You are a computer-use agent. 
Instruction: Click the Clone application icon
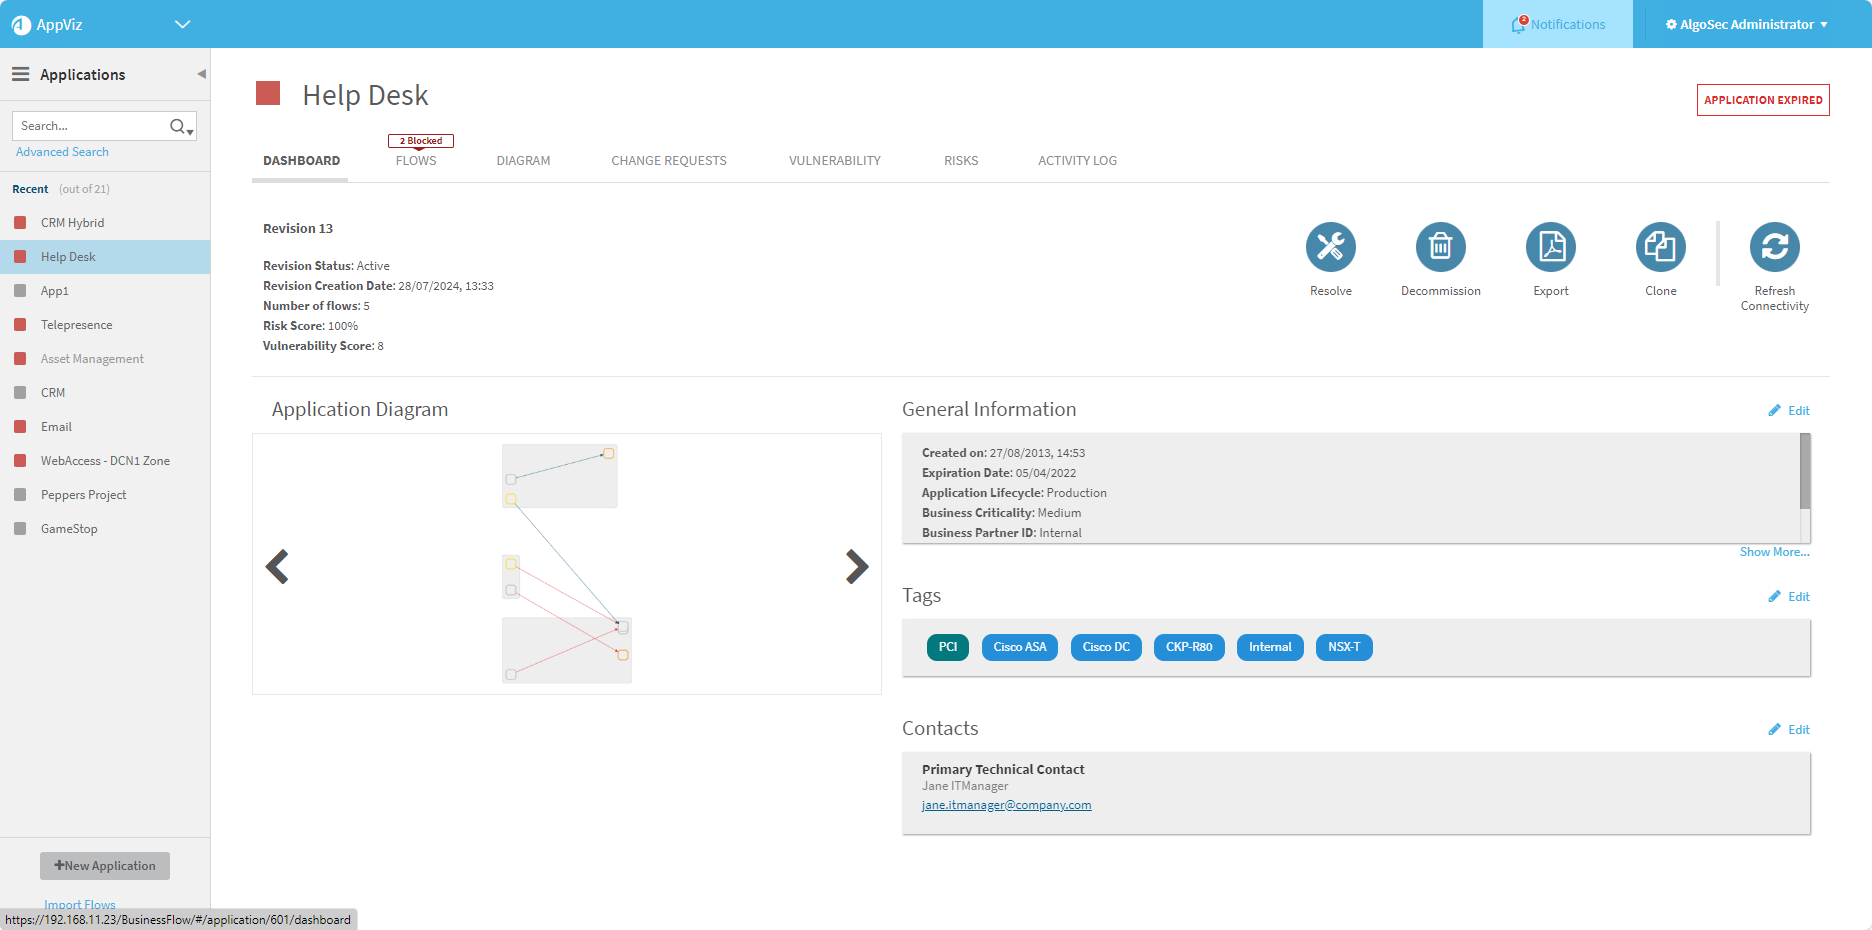1660,247
